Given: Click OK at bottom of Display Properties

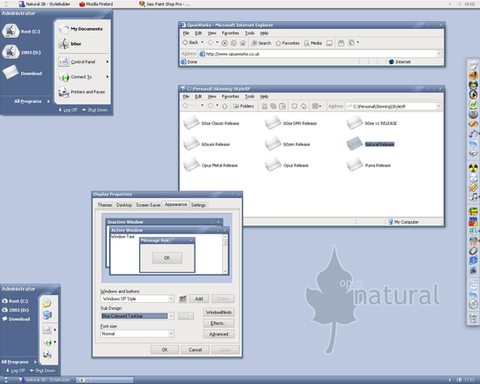Looking at the screenshot, I should click(165, 350).
